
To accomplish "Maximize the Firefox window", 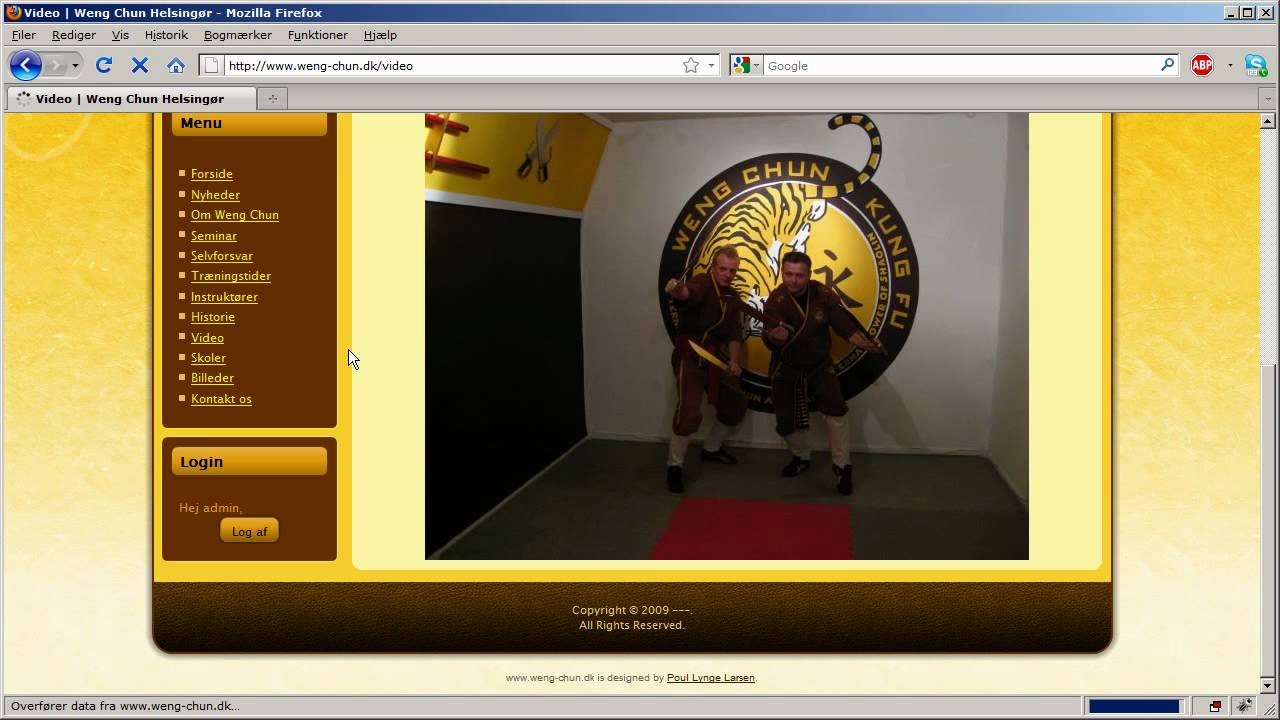I will coord(1247,13).
